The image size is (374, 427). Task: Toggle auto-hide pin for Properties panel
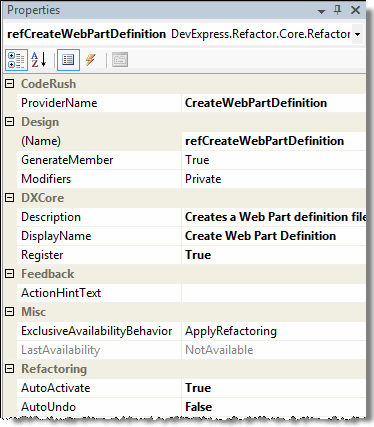pos(338,10)
